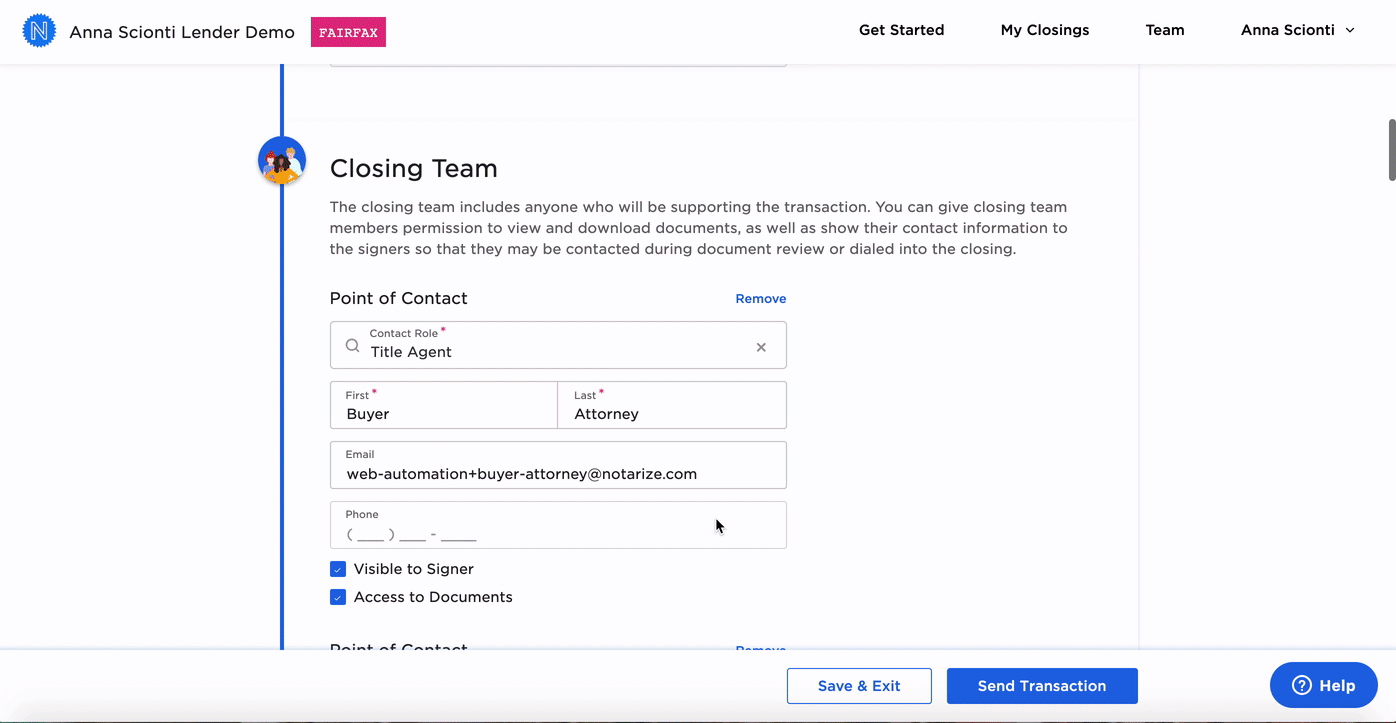Screen dimensions: 1396x723
Task: Uncheck Visible to Signer checkbox
Action: point(338,569)
